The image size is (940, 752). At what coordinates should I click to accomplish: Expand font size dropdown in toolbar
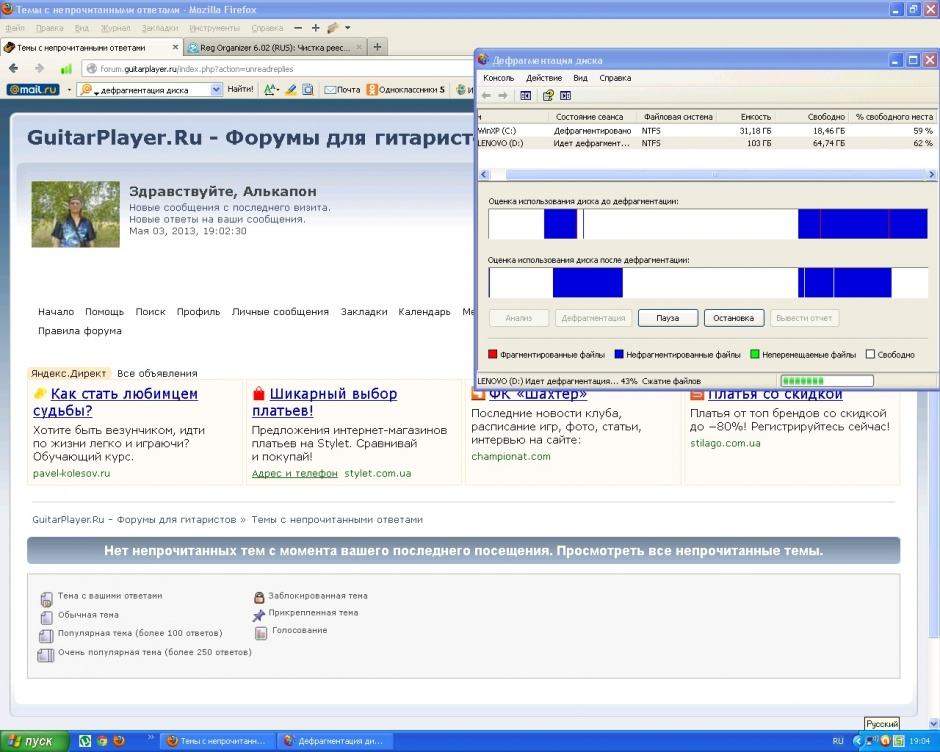[x=272, y=89]
